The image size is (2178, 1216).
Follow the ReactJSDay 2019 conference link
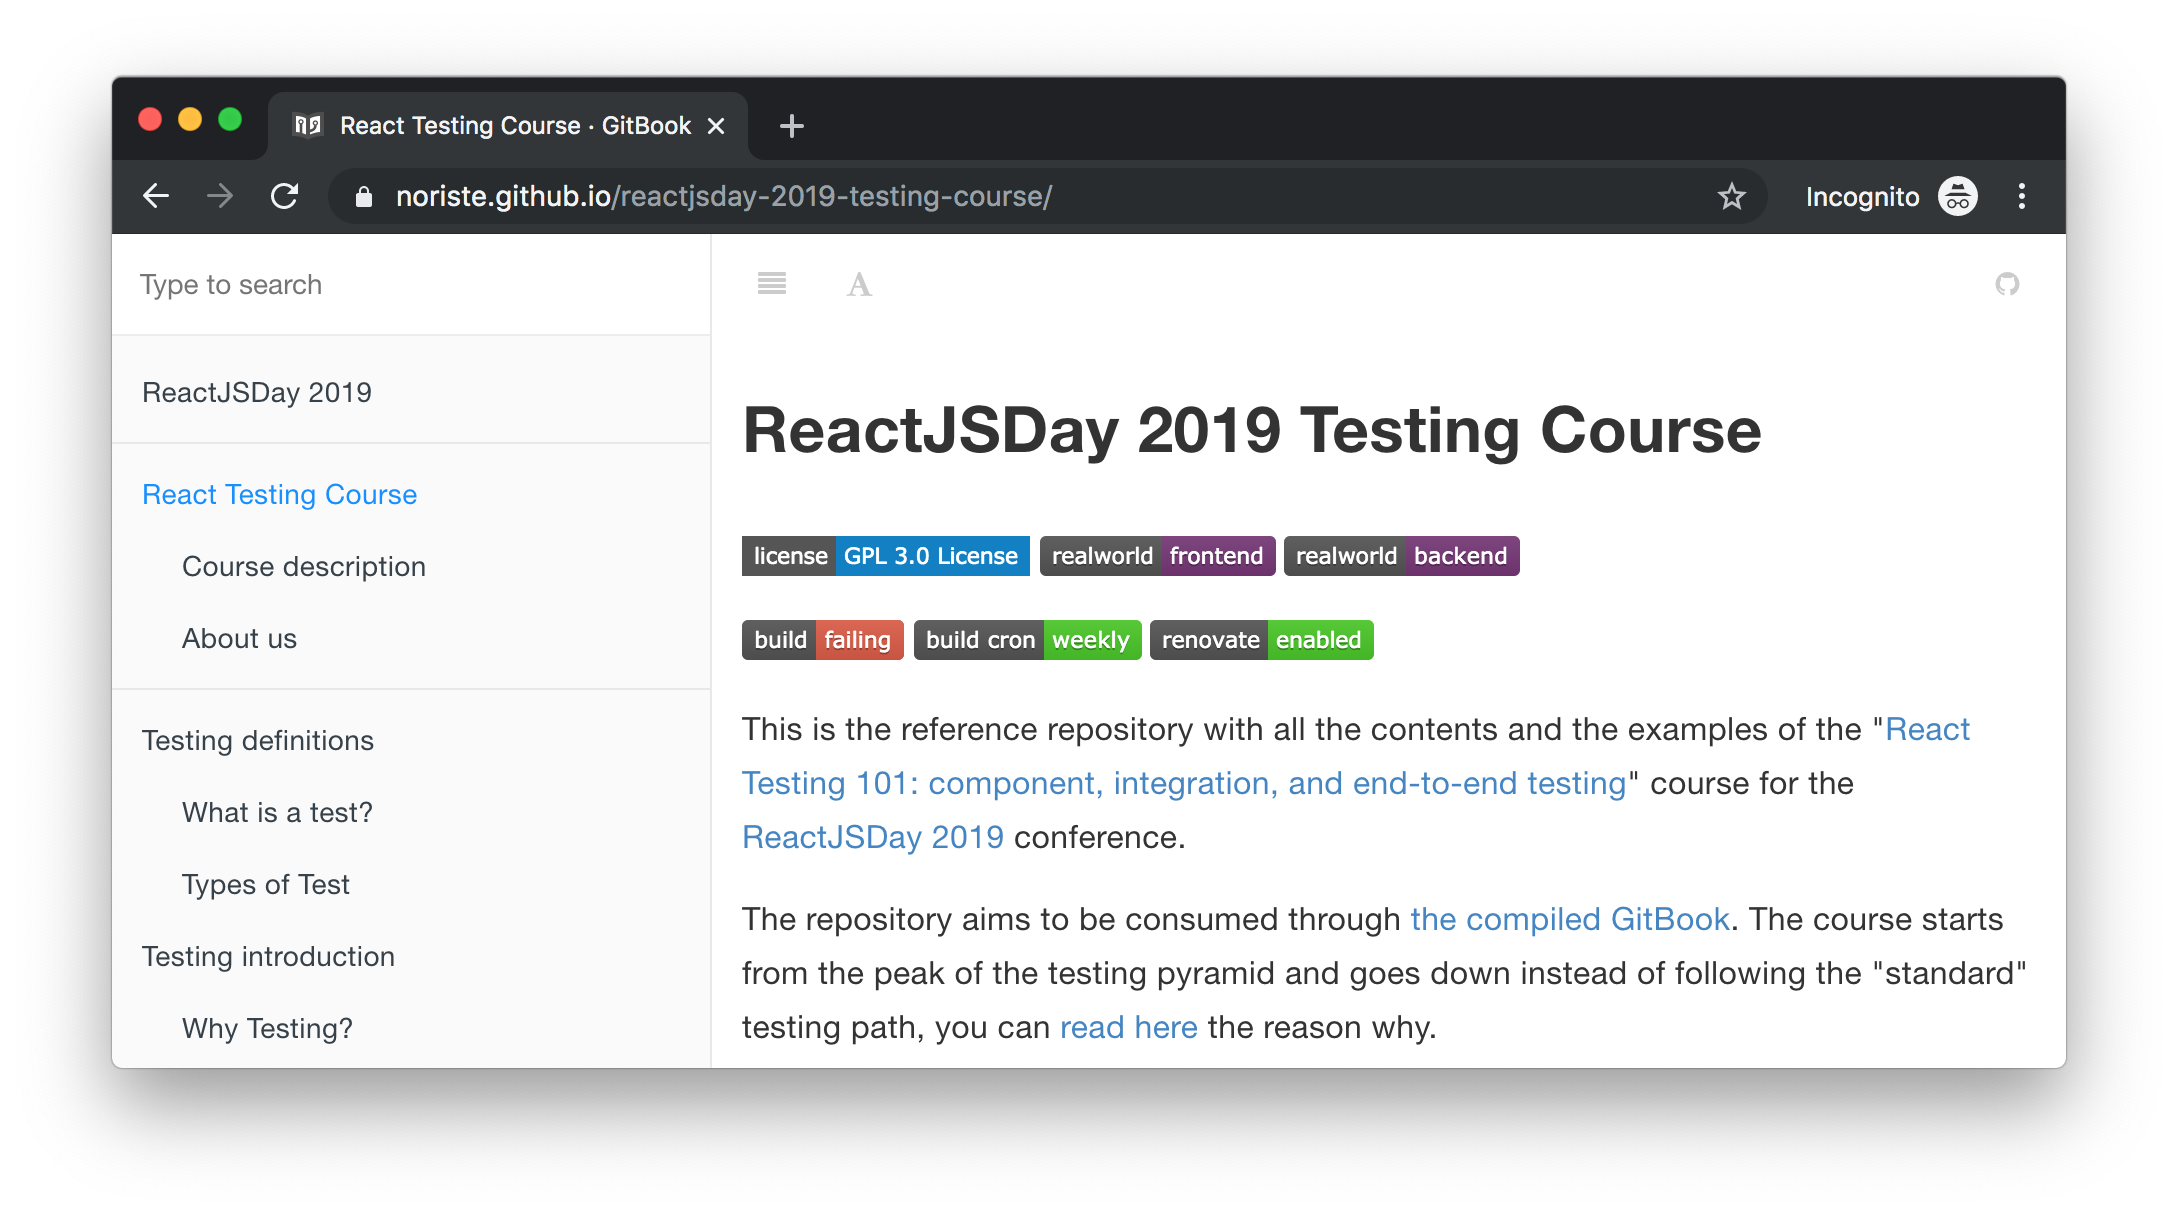click(872, 838)
